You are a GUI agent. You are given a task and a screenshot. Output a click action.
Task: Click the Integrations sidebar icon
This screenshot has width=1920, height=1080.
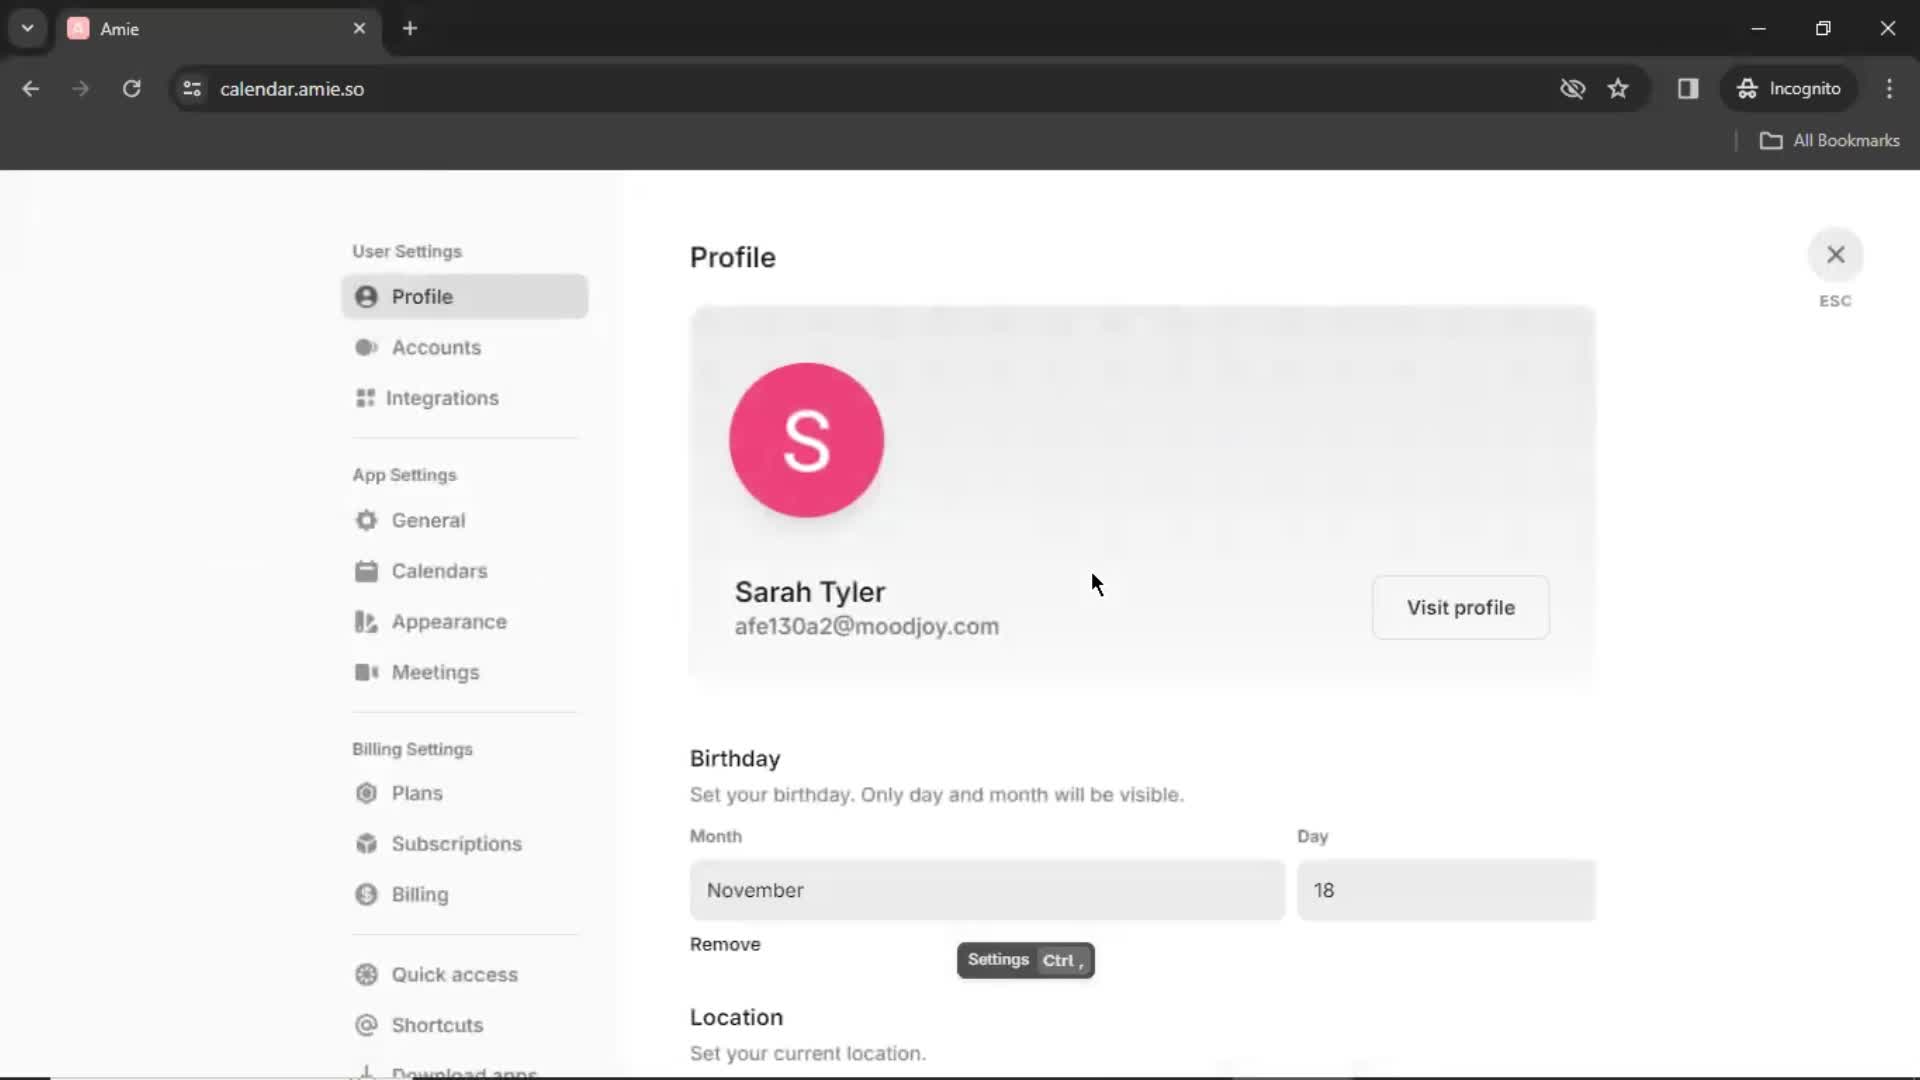tap(365, 397)
